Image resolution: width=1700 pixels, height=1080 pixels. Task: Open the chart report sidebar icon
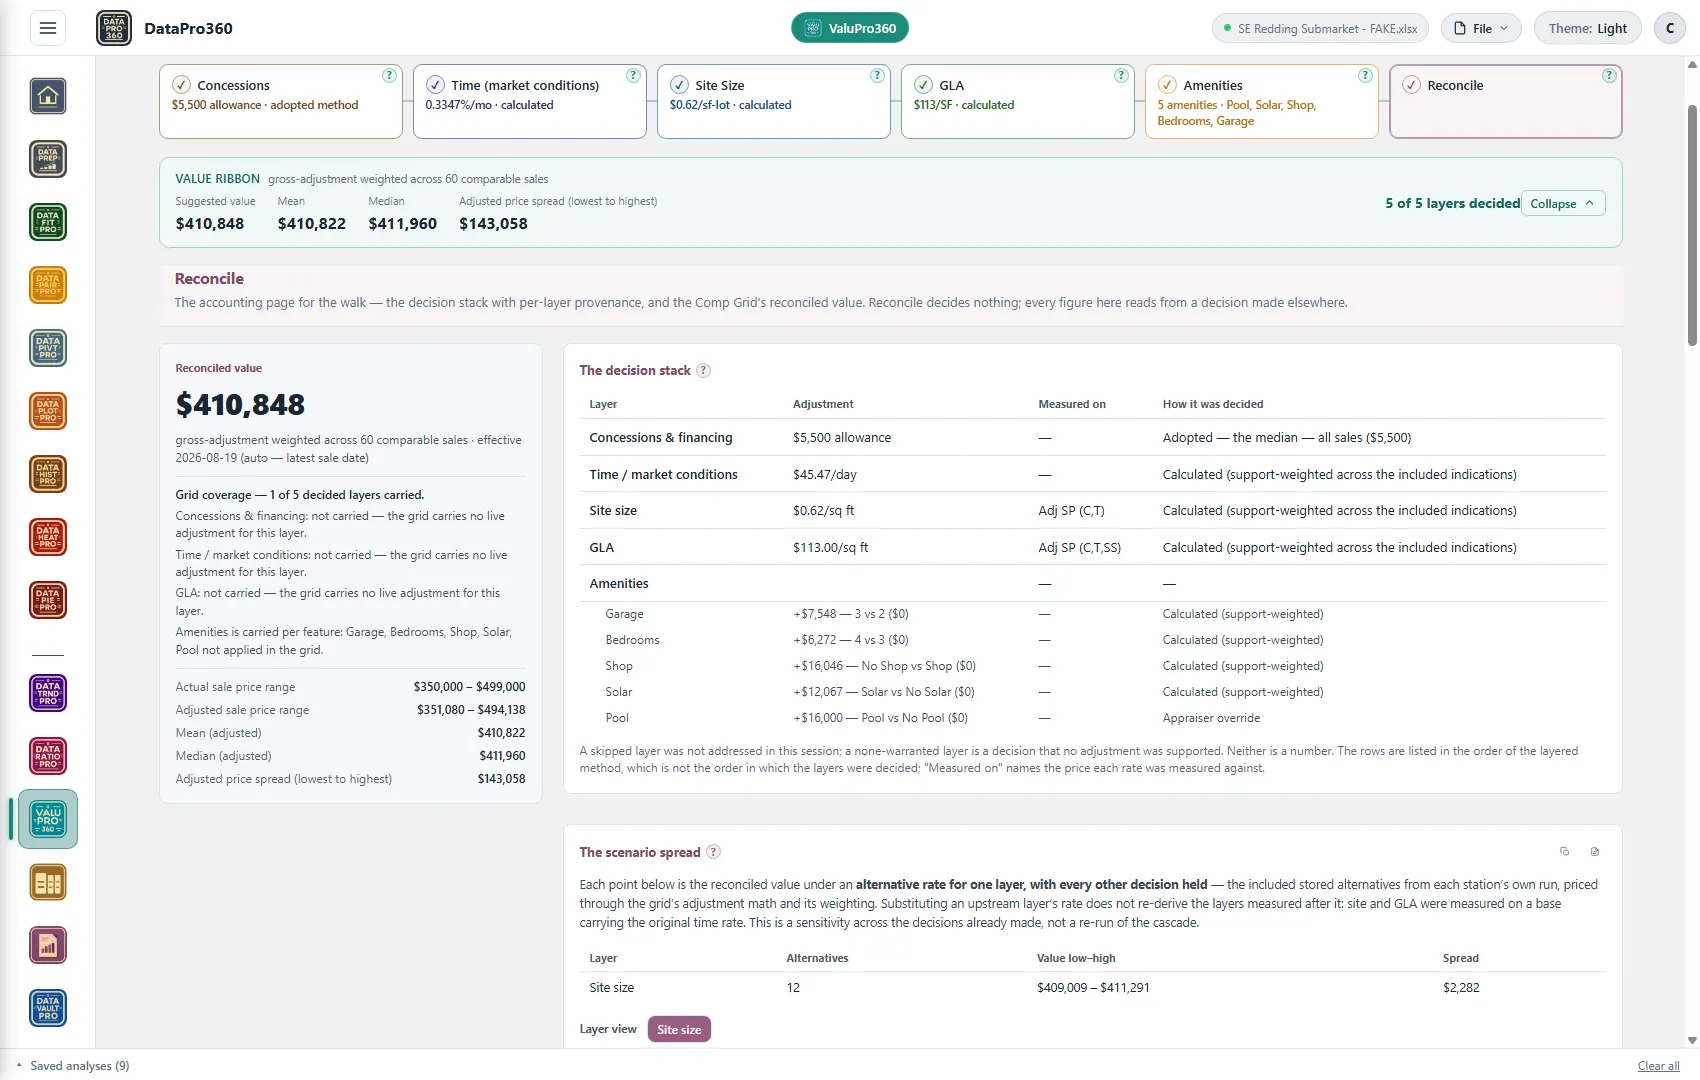pos(48,945)
